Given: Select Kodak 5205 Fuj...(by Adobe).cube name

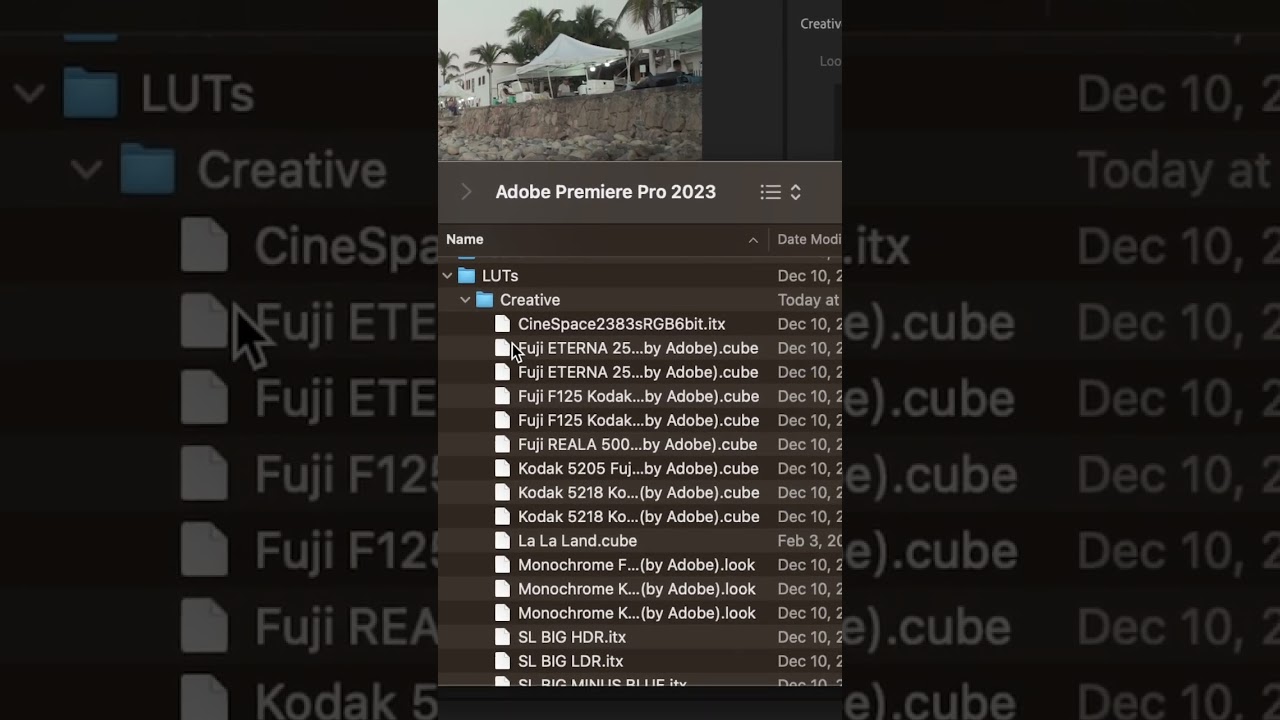Looking at the screenshot, I should pos(638,468).
